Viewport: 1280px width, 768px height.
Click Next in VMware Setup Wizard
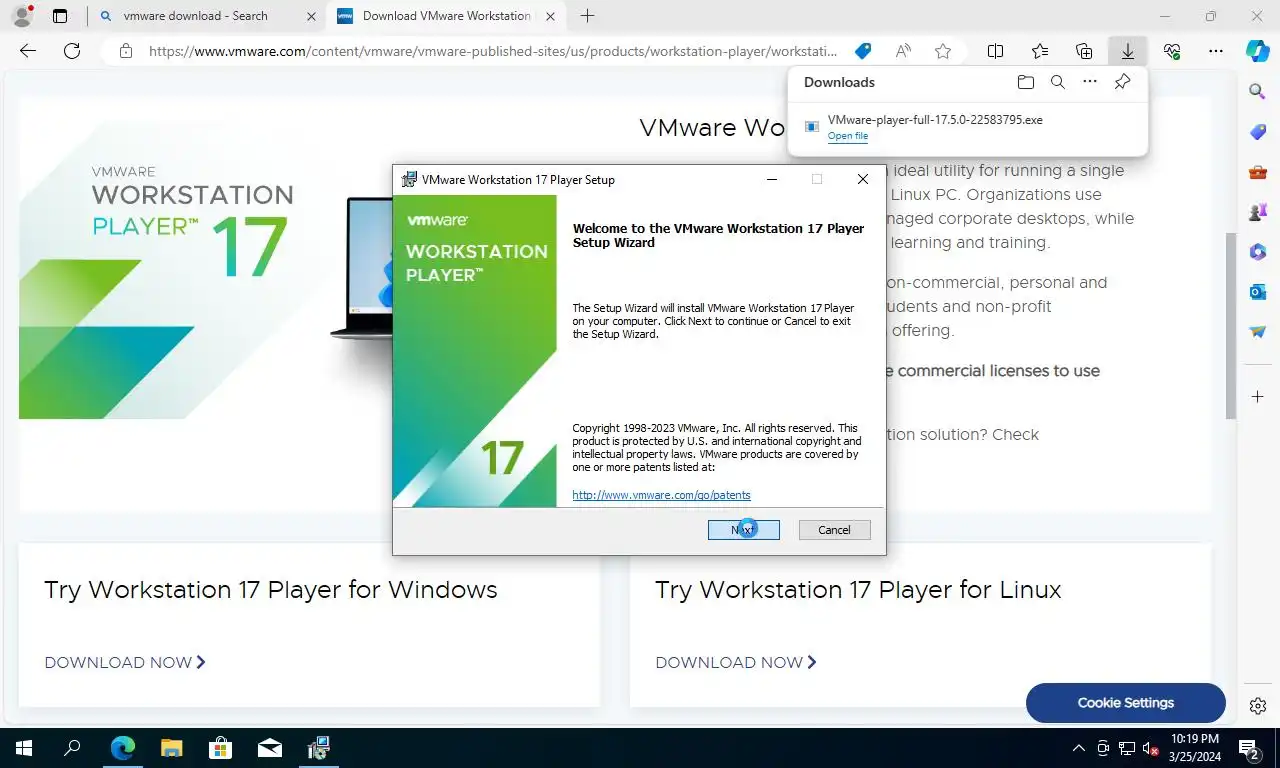[x=743, y=530]
